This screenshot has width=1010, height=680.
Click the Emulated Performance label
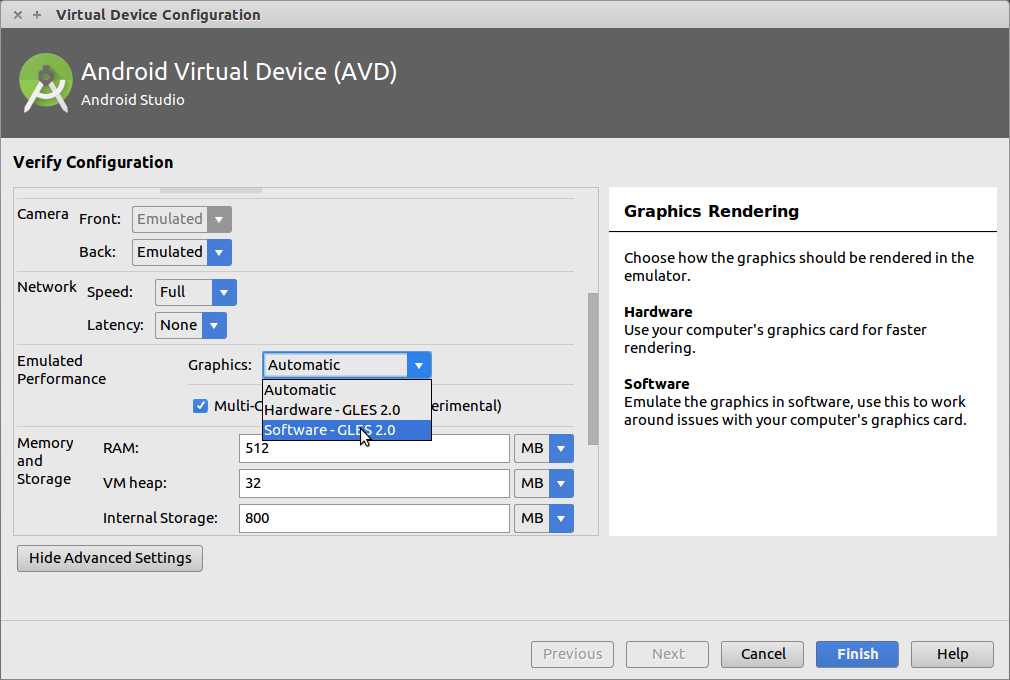[61, 370]
